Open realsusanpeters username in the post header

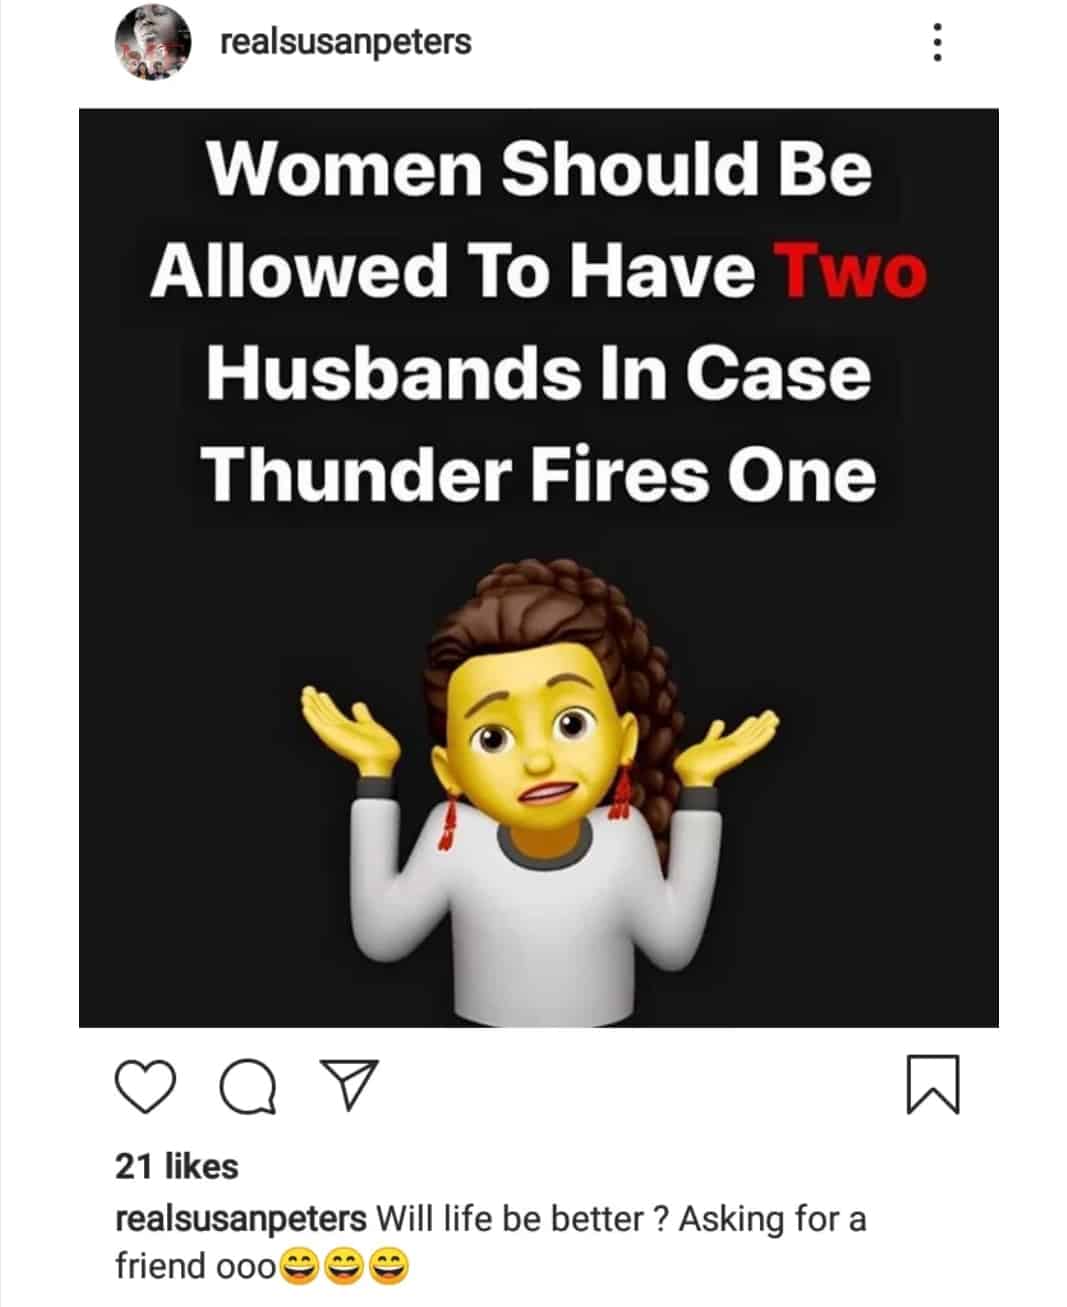[345, 42]
